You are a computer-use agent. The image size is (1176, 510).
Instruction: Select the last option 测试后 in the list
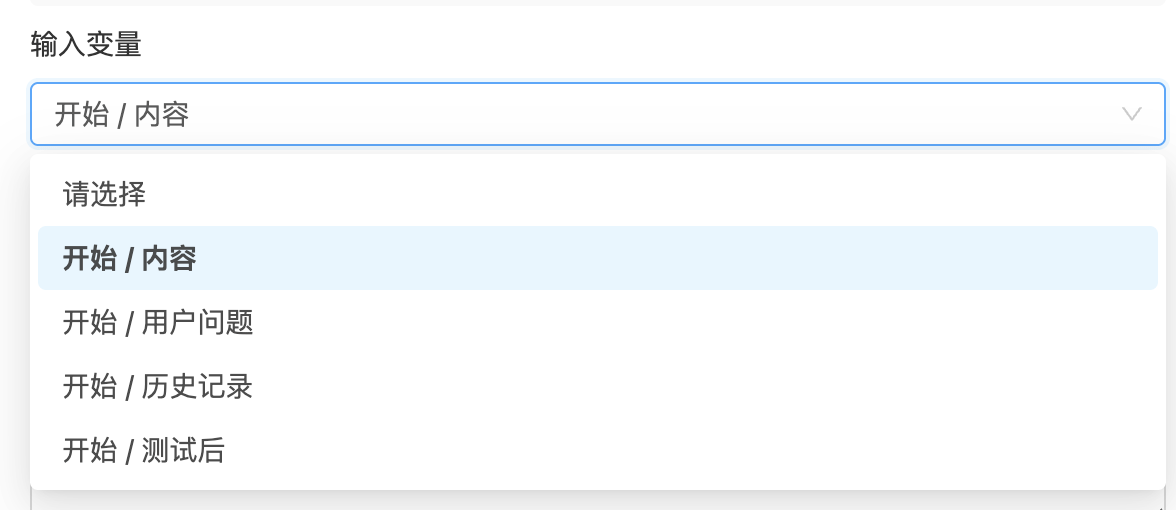pos(598,450)
